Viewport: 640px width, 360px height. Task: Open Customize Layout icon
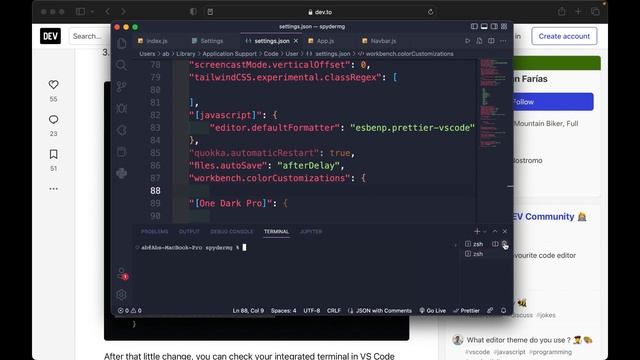click(x=504, y=27)
